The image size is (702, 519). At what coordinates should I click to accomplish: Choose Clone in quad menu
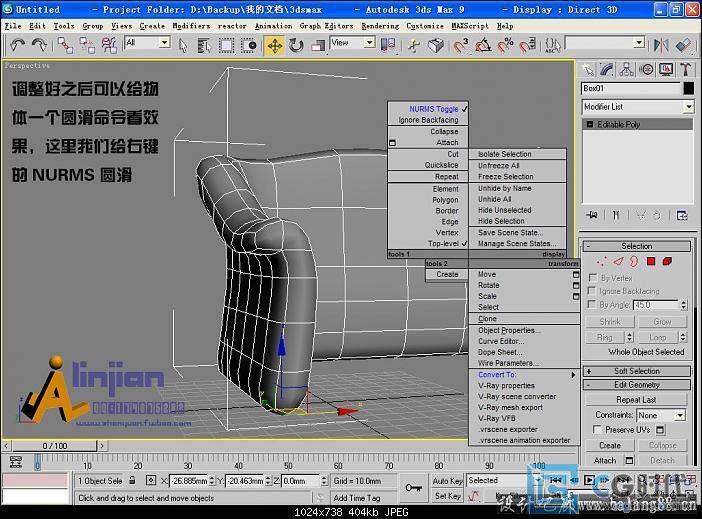tap(487, 319)
